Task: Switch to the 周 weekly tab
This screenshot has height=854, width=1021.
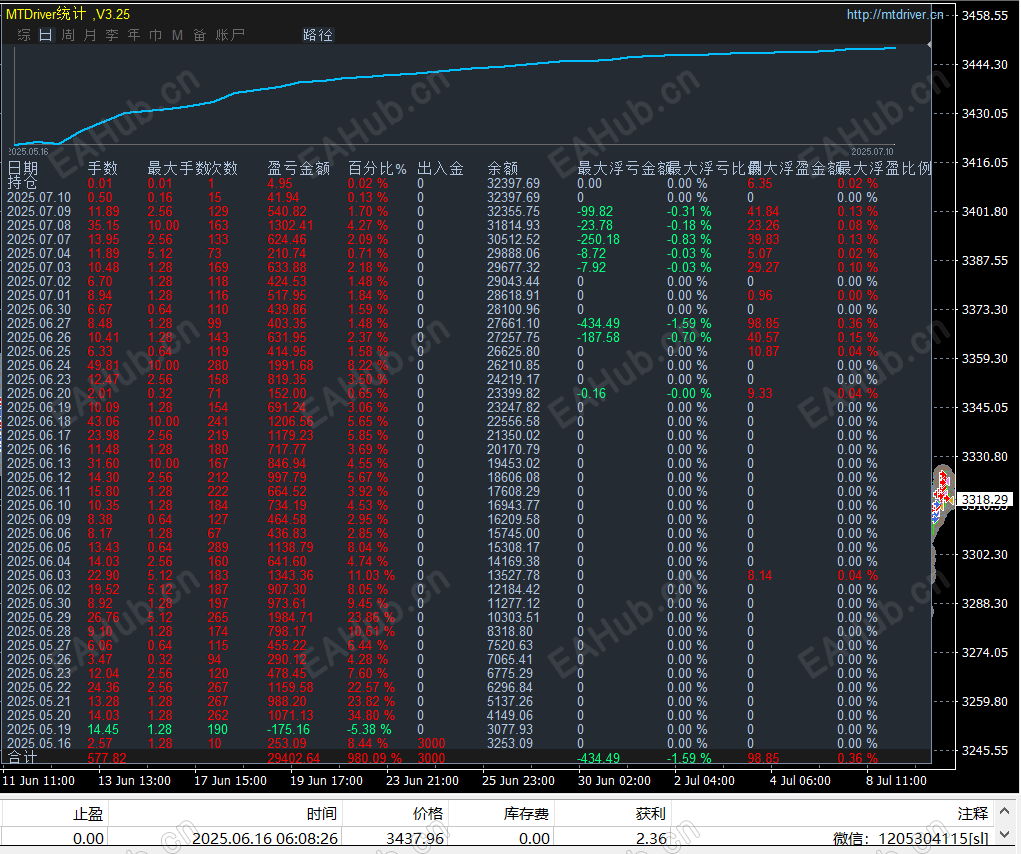Action: click(x=68, y=35)
